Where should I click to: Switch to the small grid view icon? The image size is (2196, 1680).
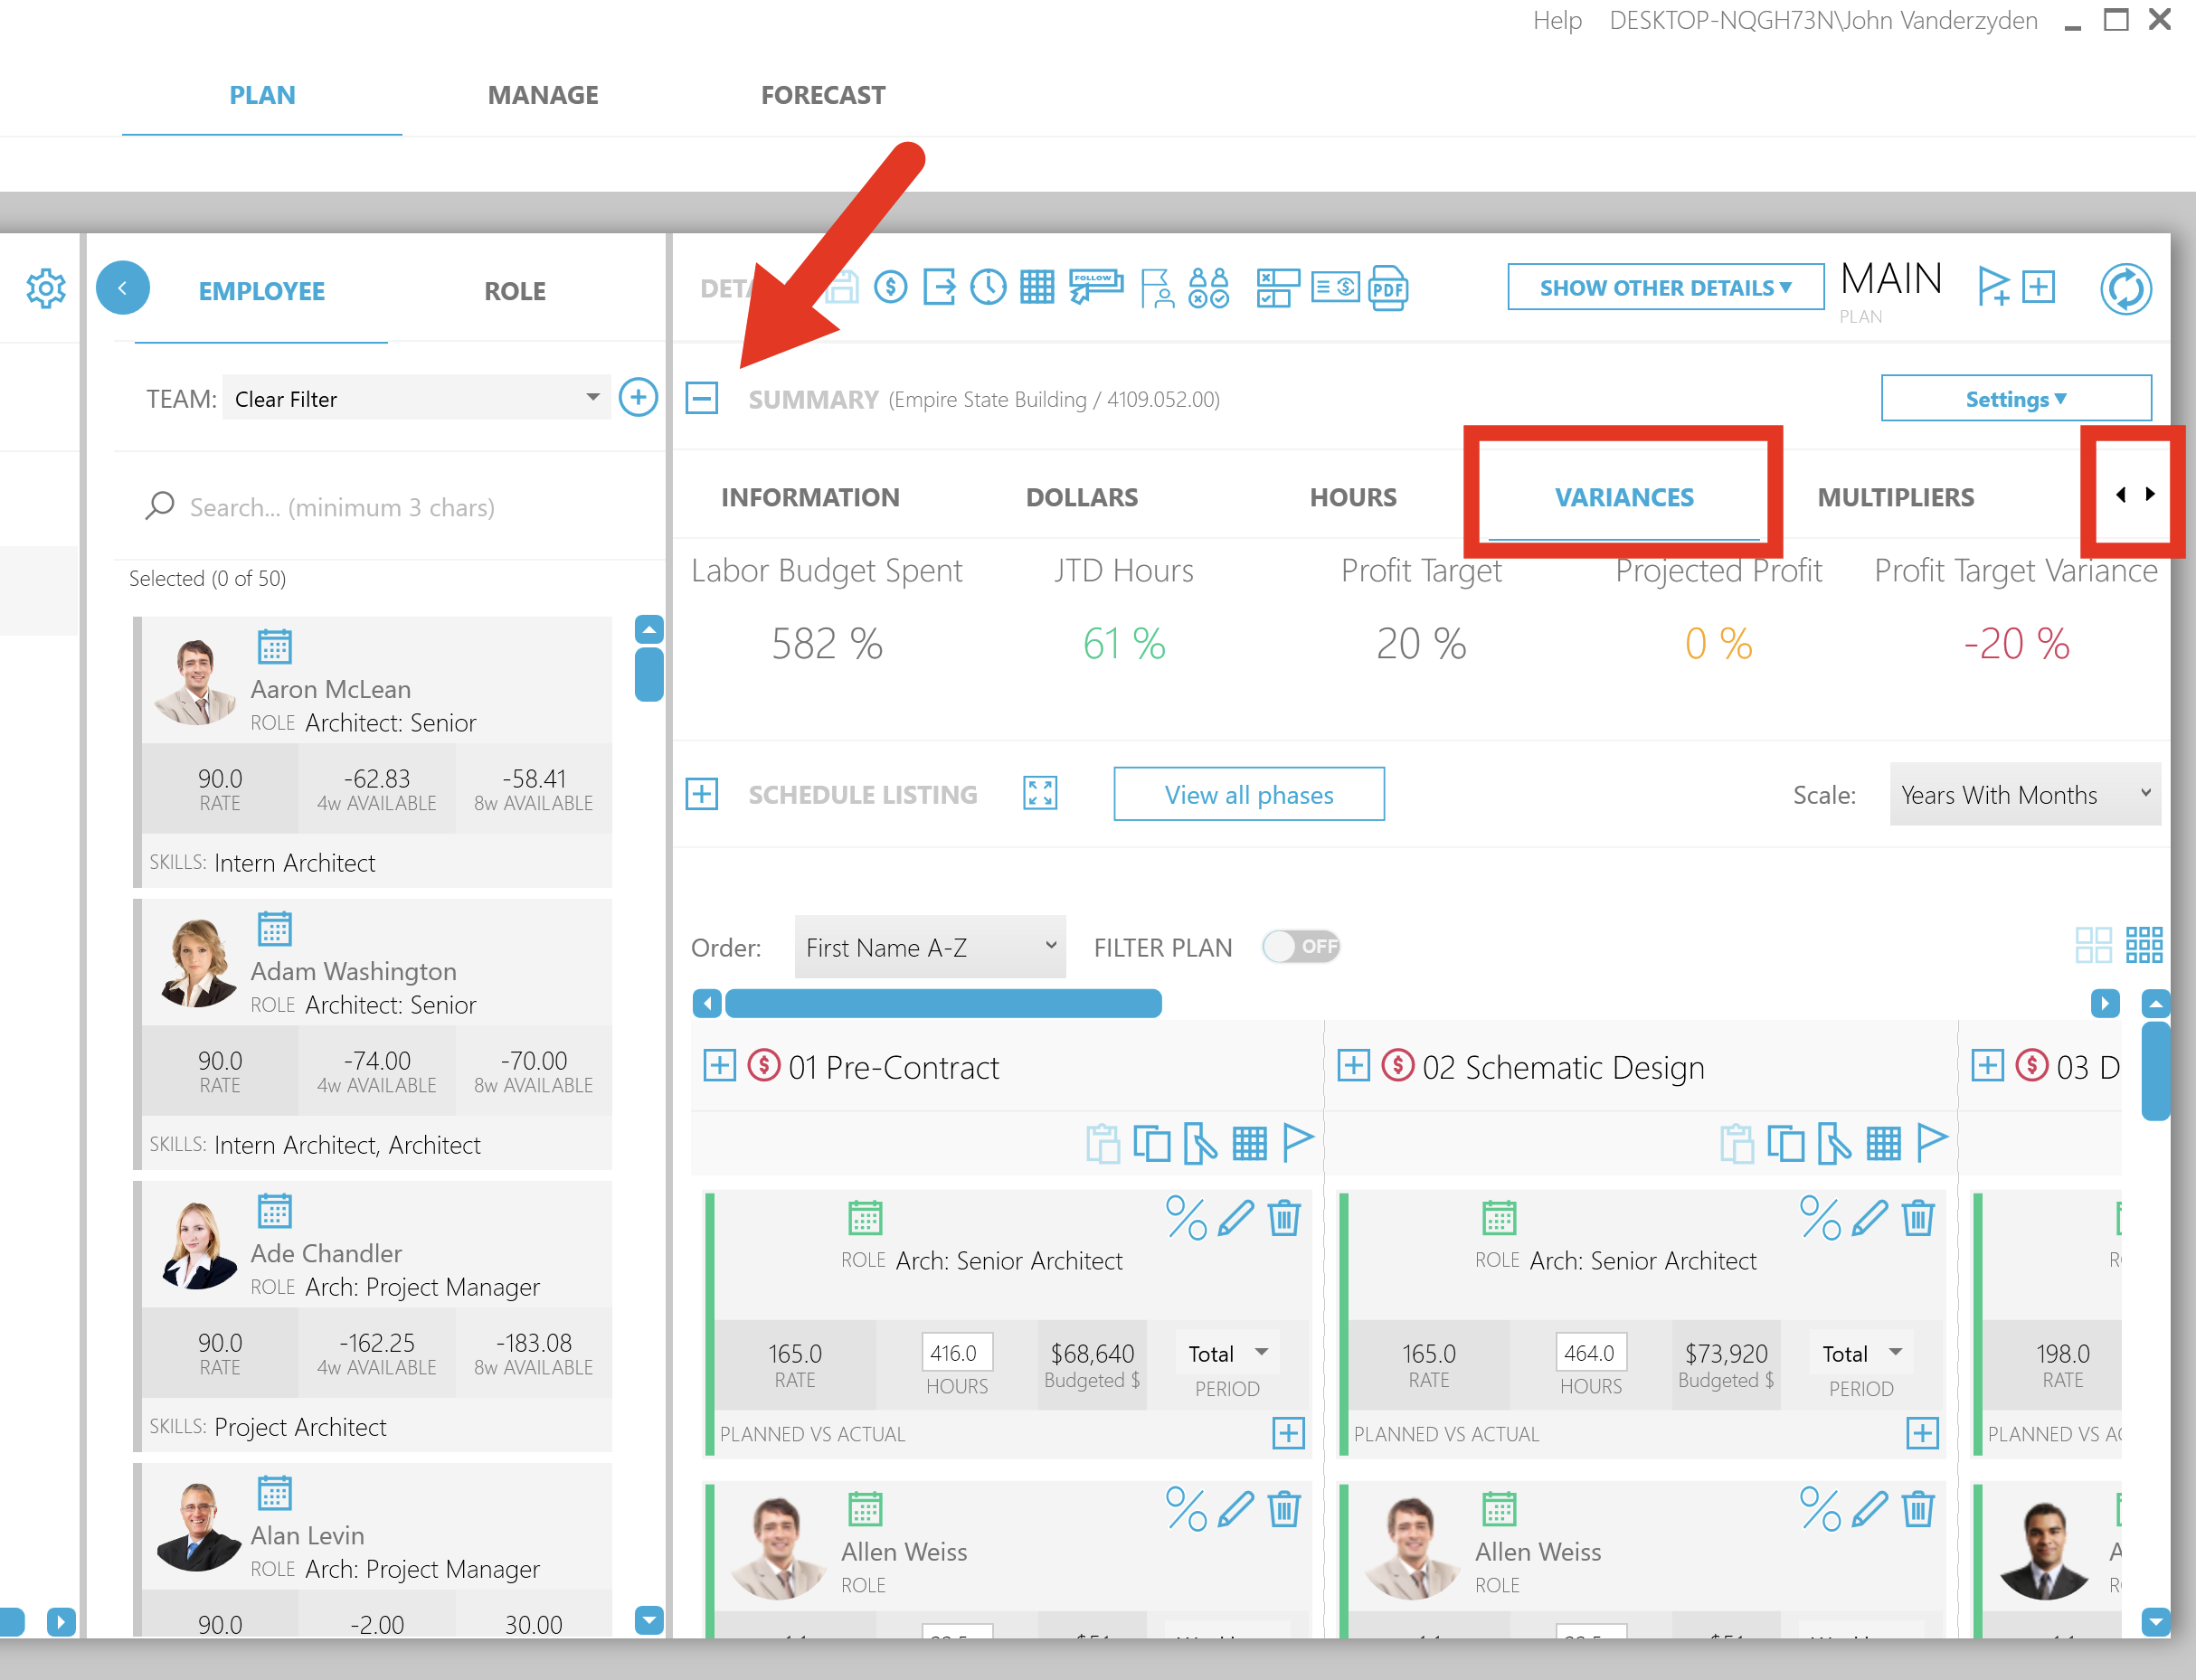[x=2143, y=945]
